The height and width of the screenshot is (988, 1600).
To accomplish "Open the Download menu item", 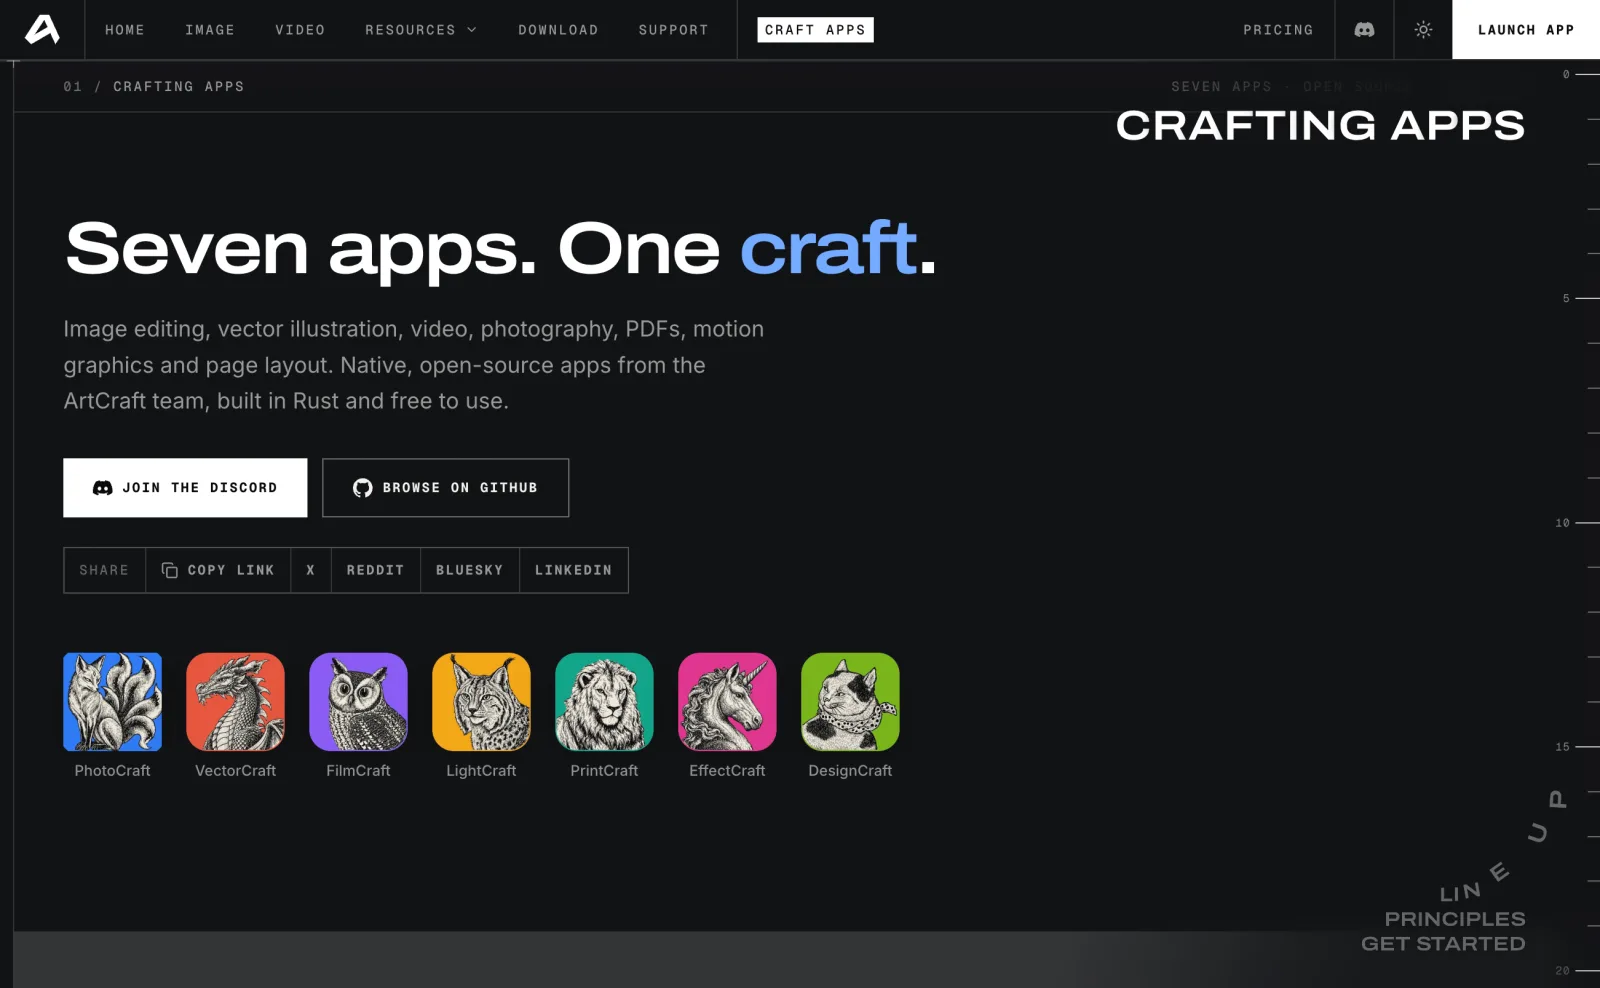I will (558, 30).
